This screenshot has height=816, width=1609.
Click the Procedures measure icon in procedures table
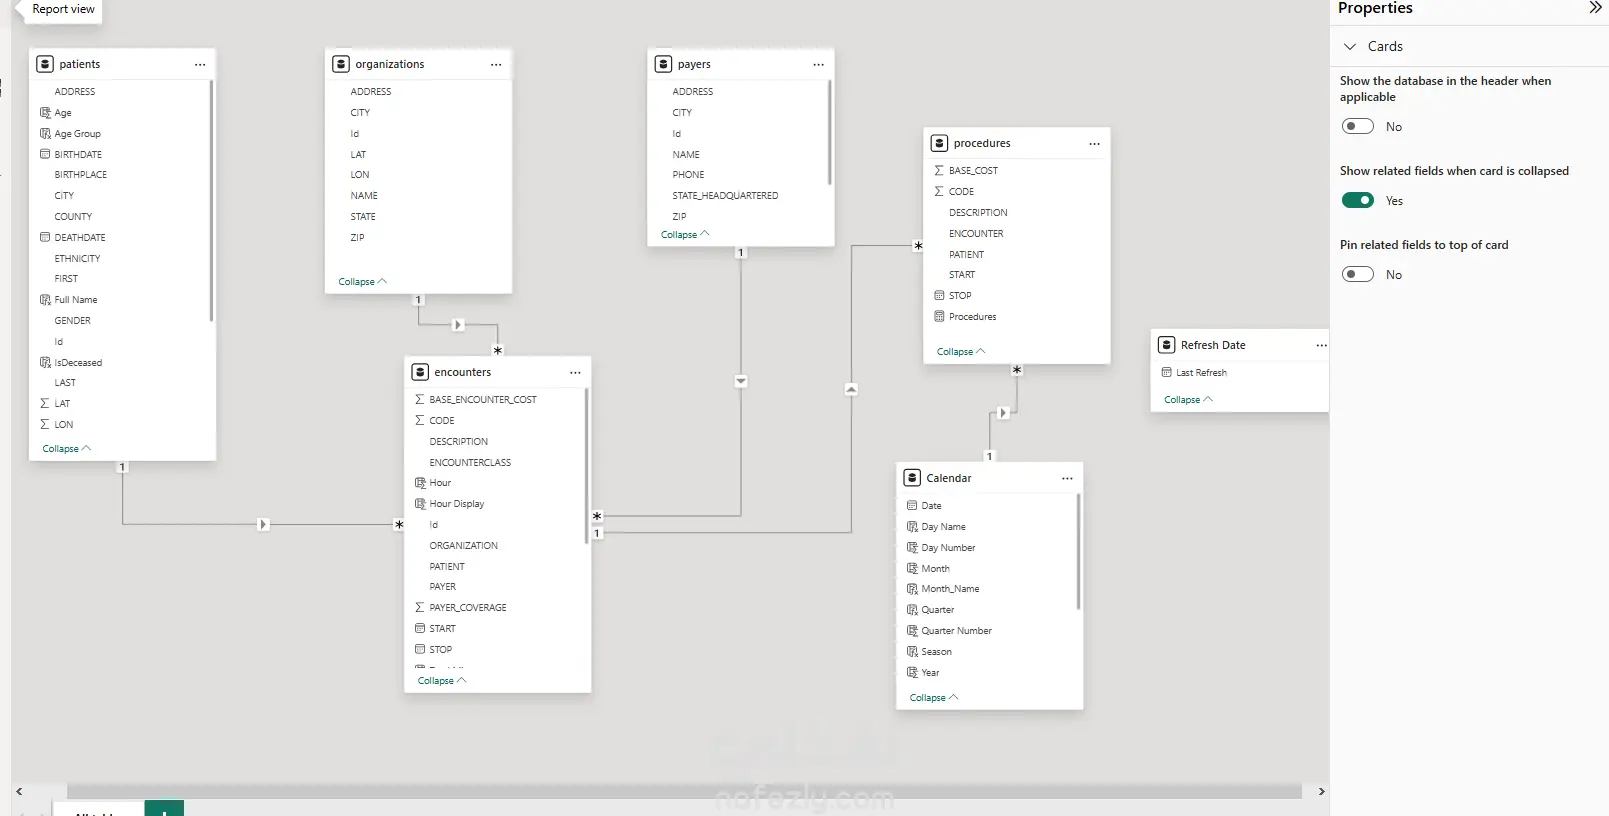pos(939,316)
